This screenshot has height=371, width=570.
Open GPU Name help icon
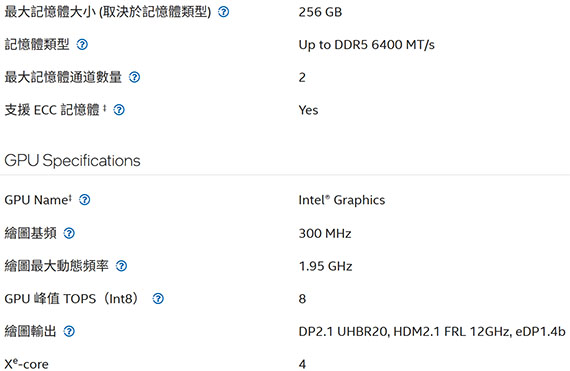85,200
